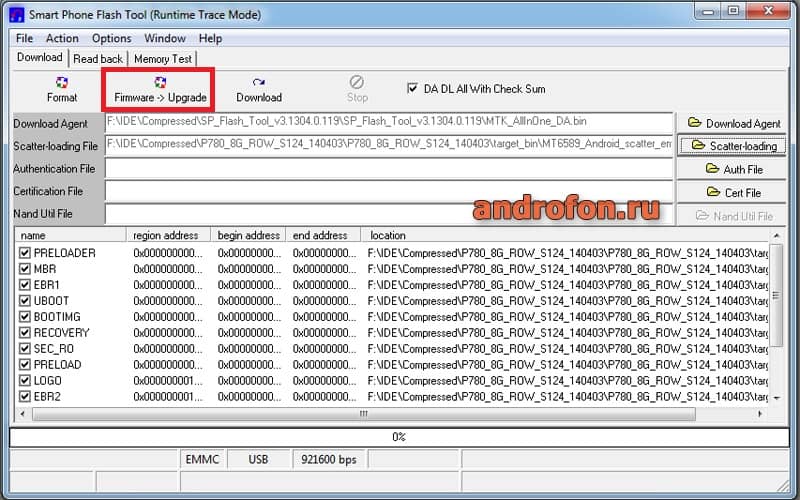Click the Nand Util File button
Image resolution: width=800 pixels, height=500 pixels.
pos(733,216)
